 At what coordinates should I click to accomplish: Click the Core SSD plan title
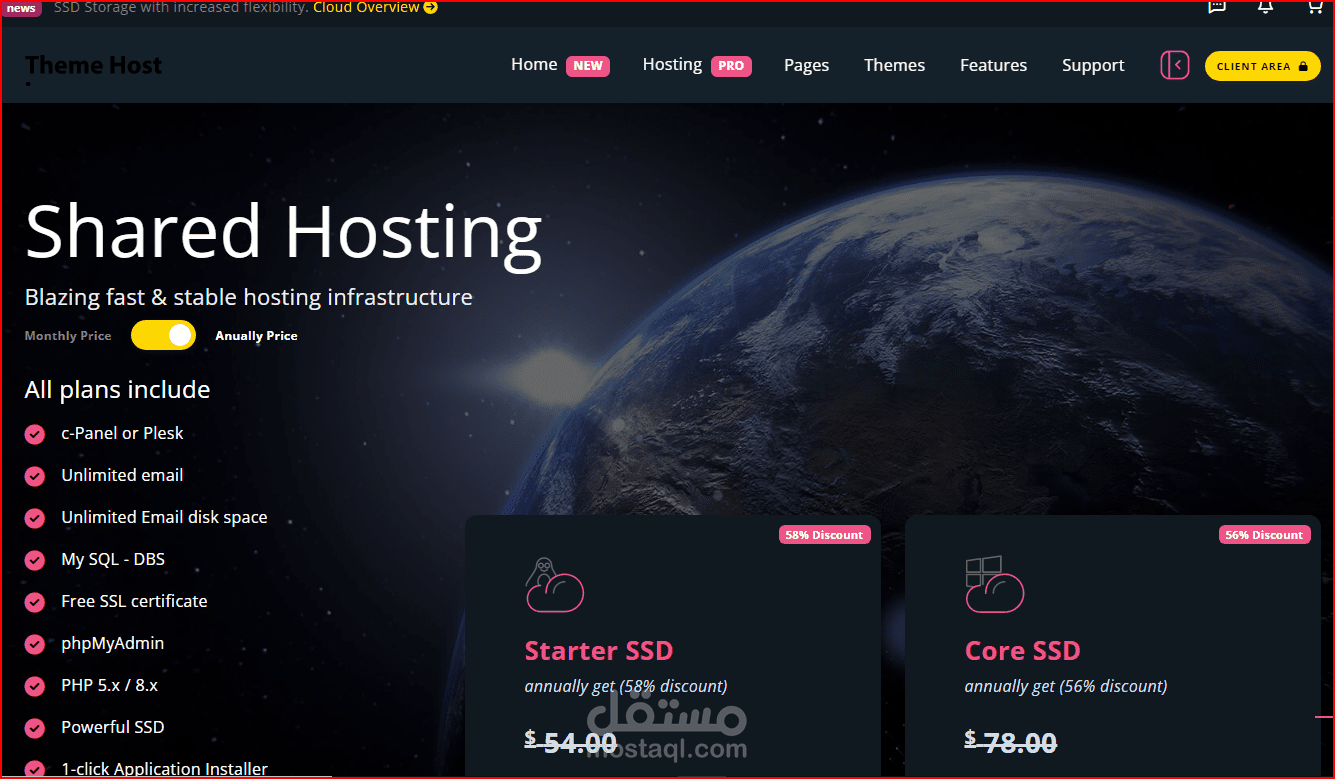1022,651
